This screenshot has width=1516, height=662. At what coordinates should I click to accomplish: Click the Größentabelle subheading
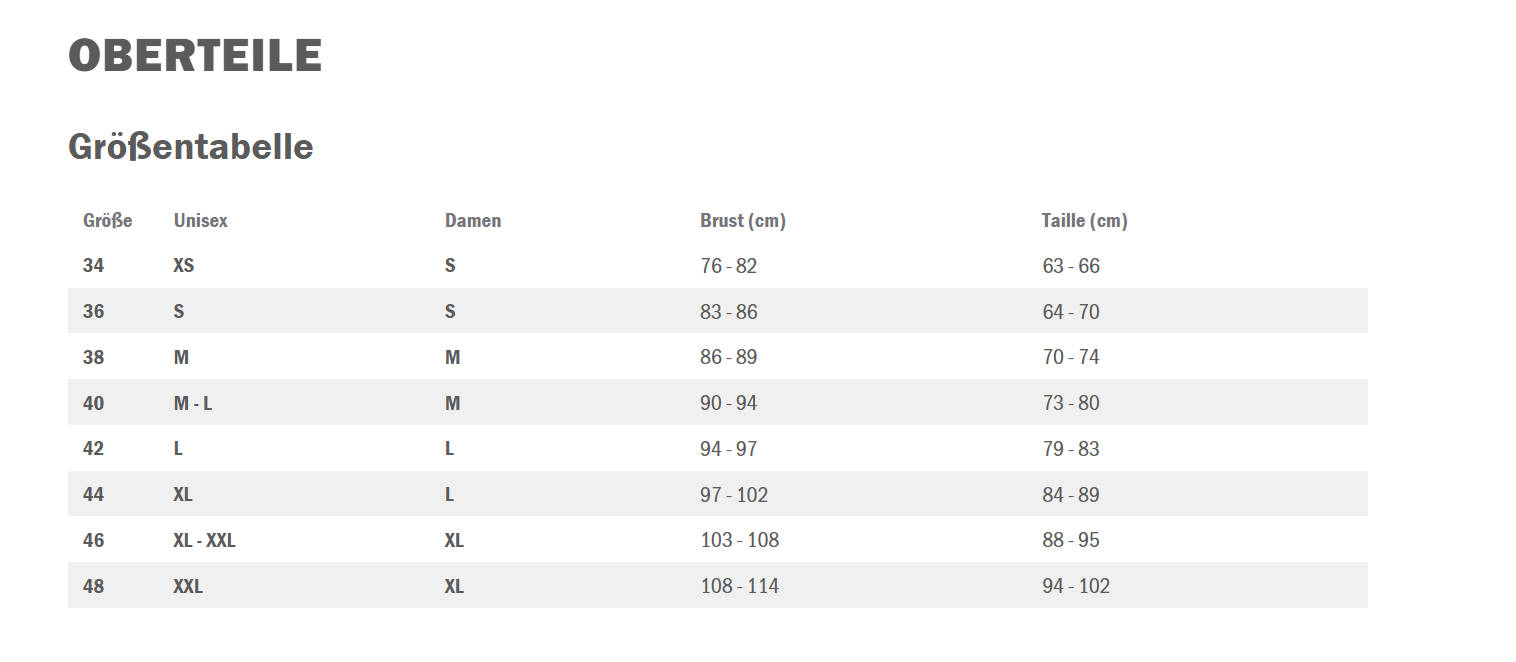click(191, 147)
